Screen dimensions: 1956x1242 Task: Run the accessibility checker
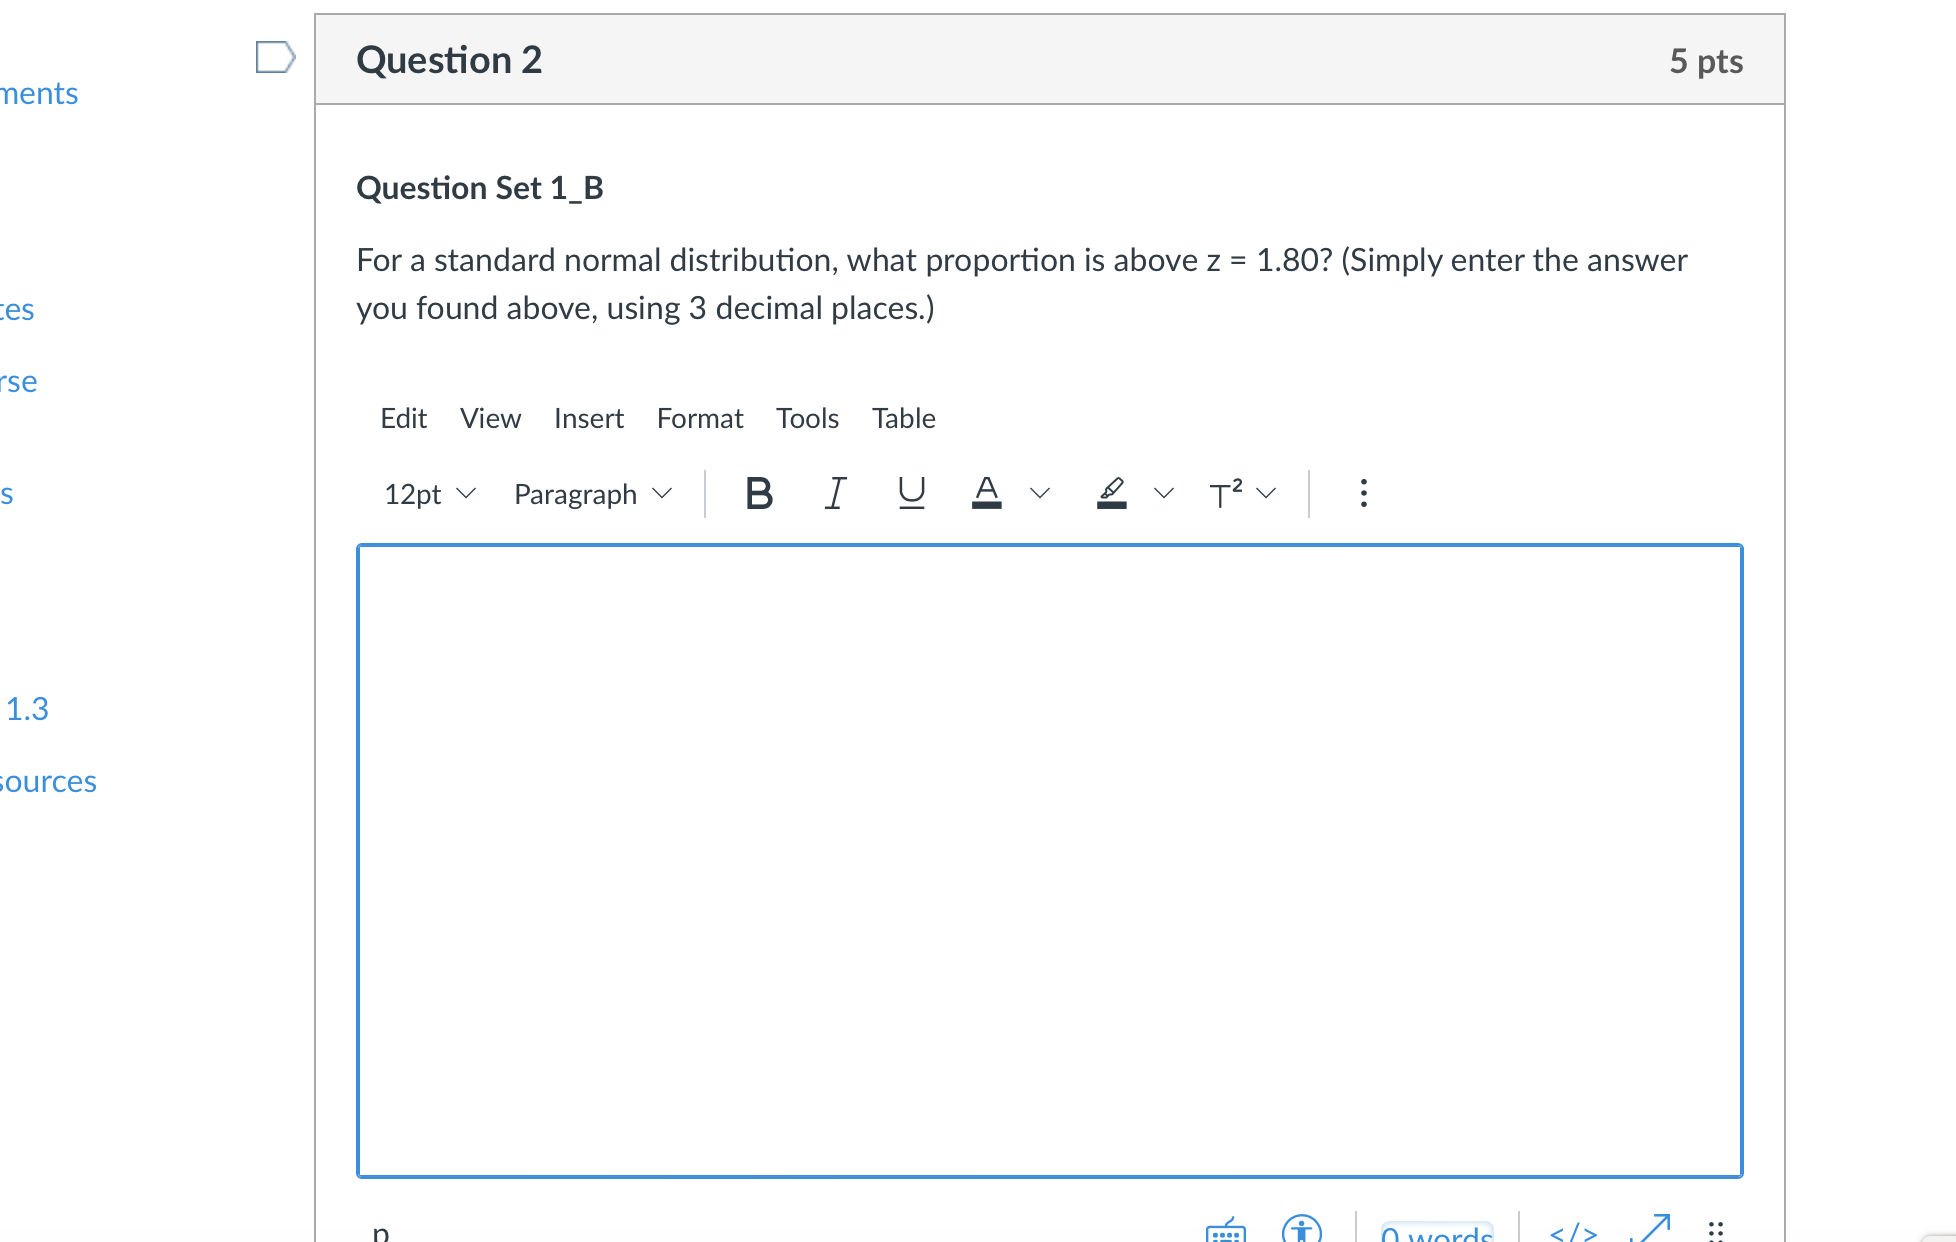pos(1302,1231)
